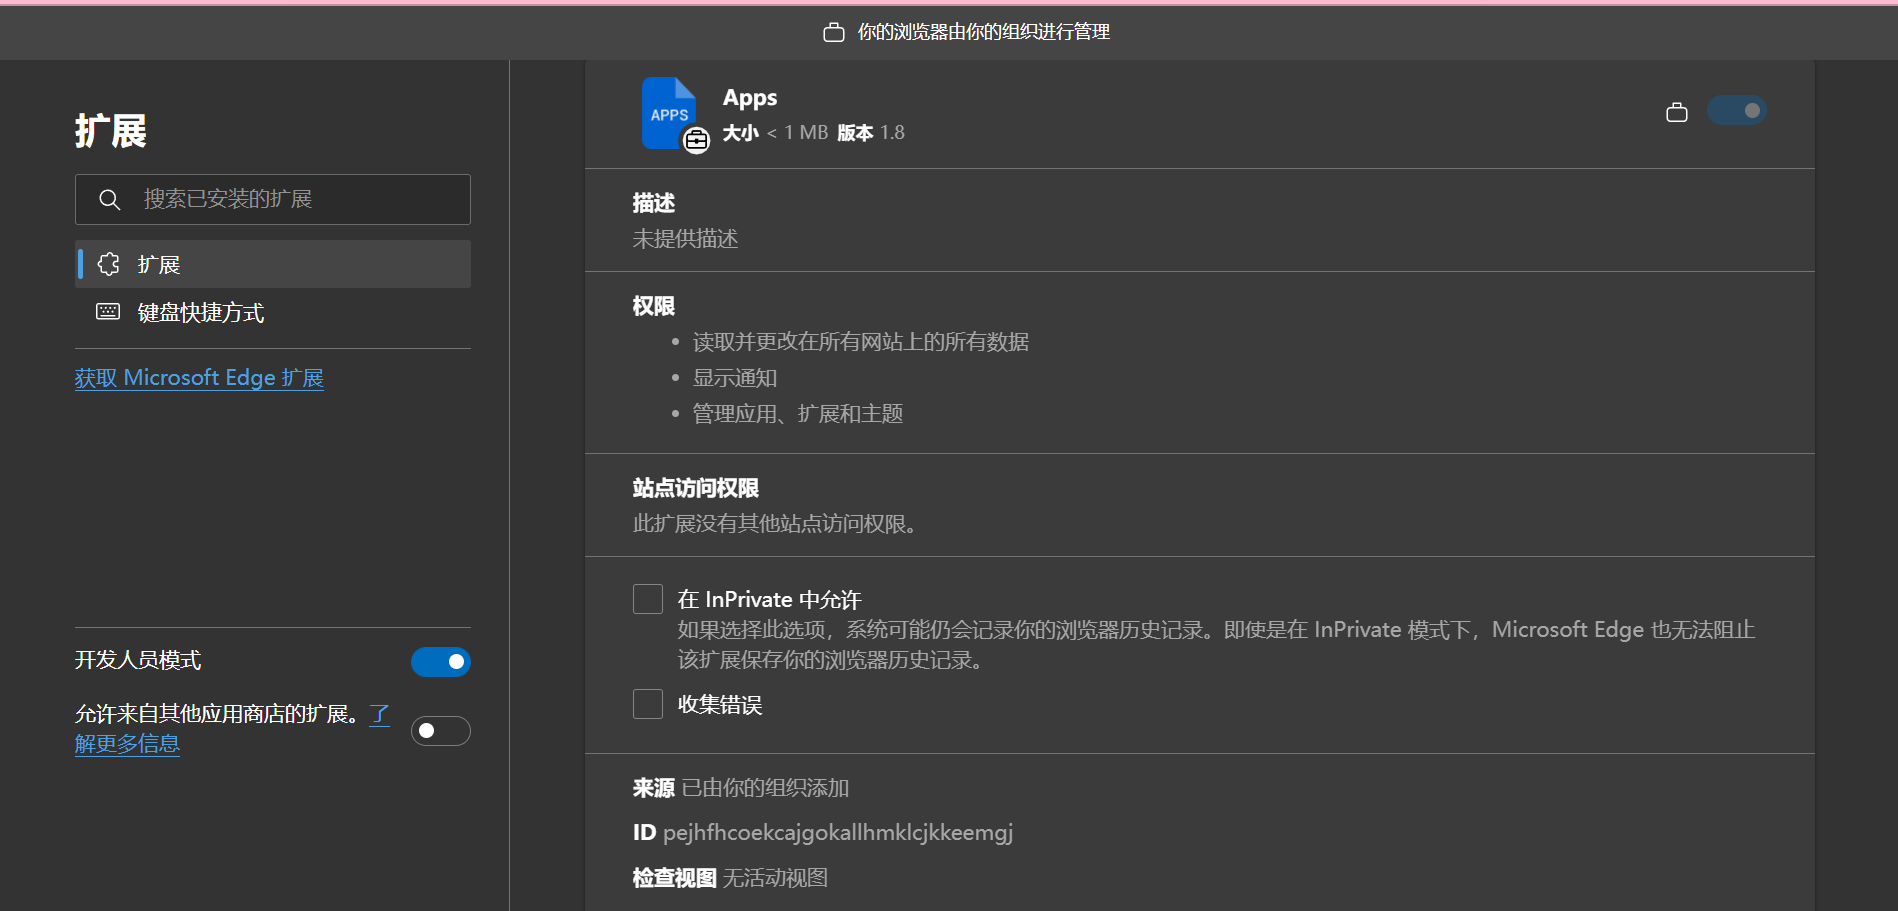The image size is (1898, 911).
Task: Click the keyboard icon in the sidebar
Action: pos(108,312)
